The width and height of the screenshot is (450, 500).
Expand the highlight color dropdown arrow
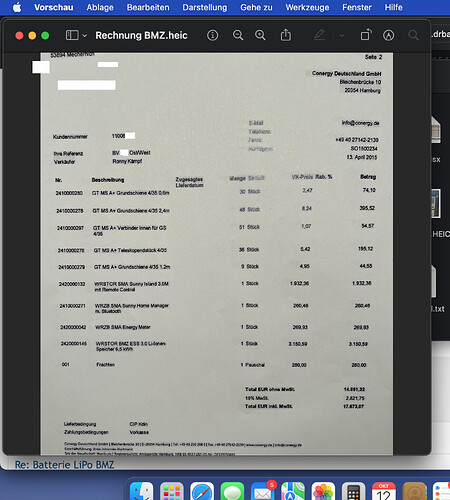(x=342, y=35)
